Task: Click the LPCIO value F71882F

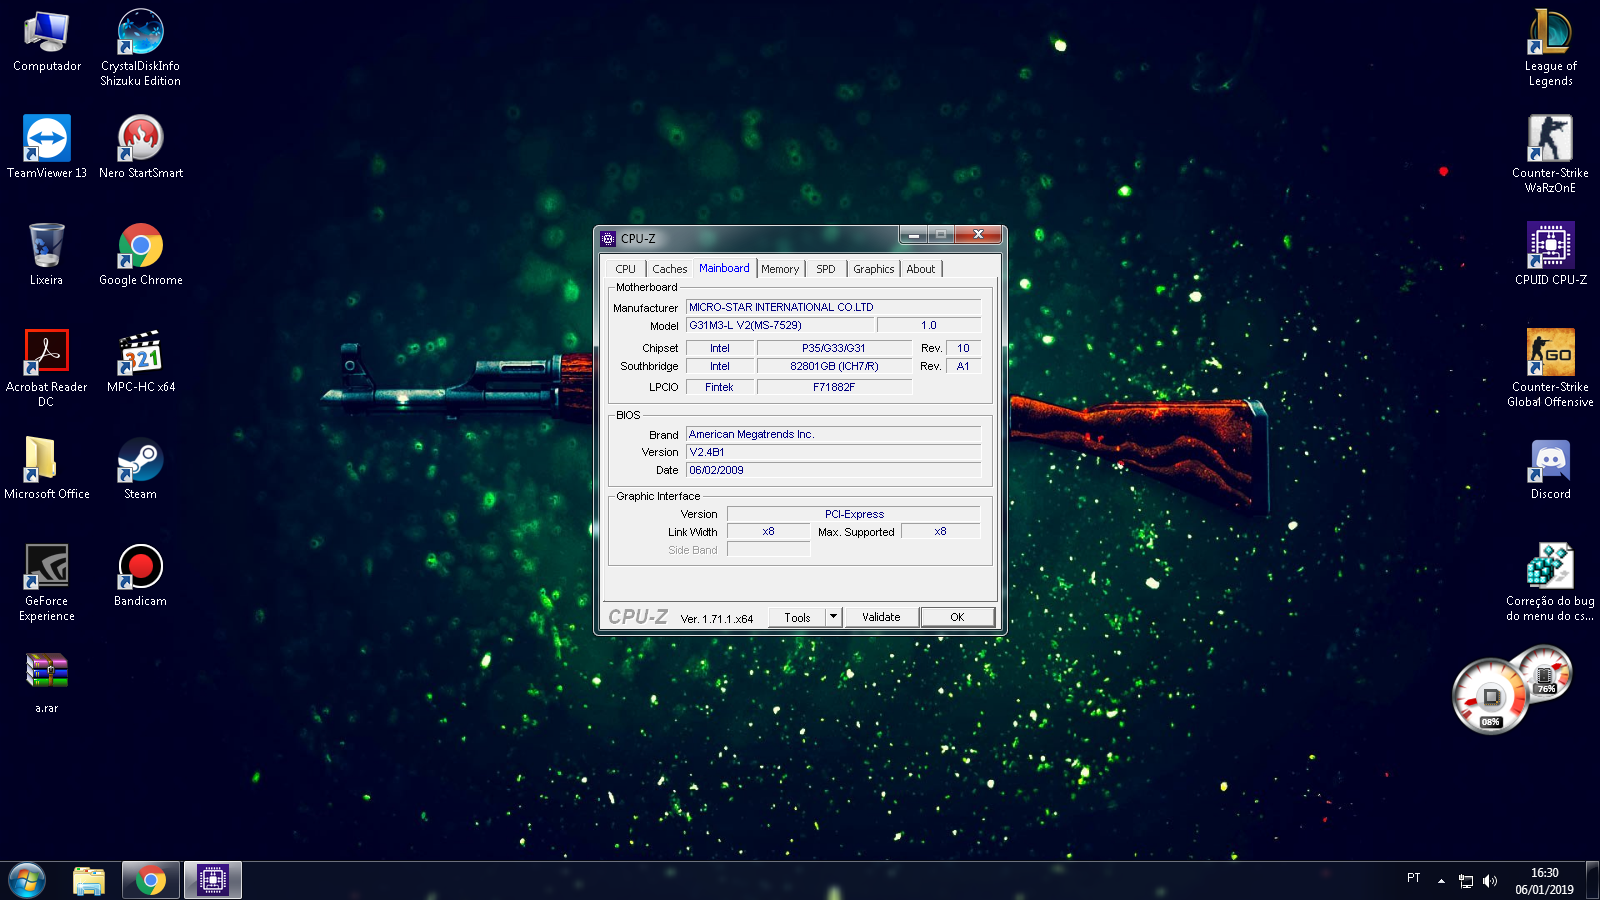Action: point(834,387)
